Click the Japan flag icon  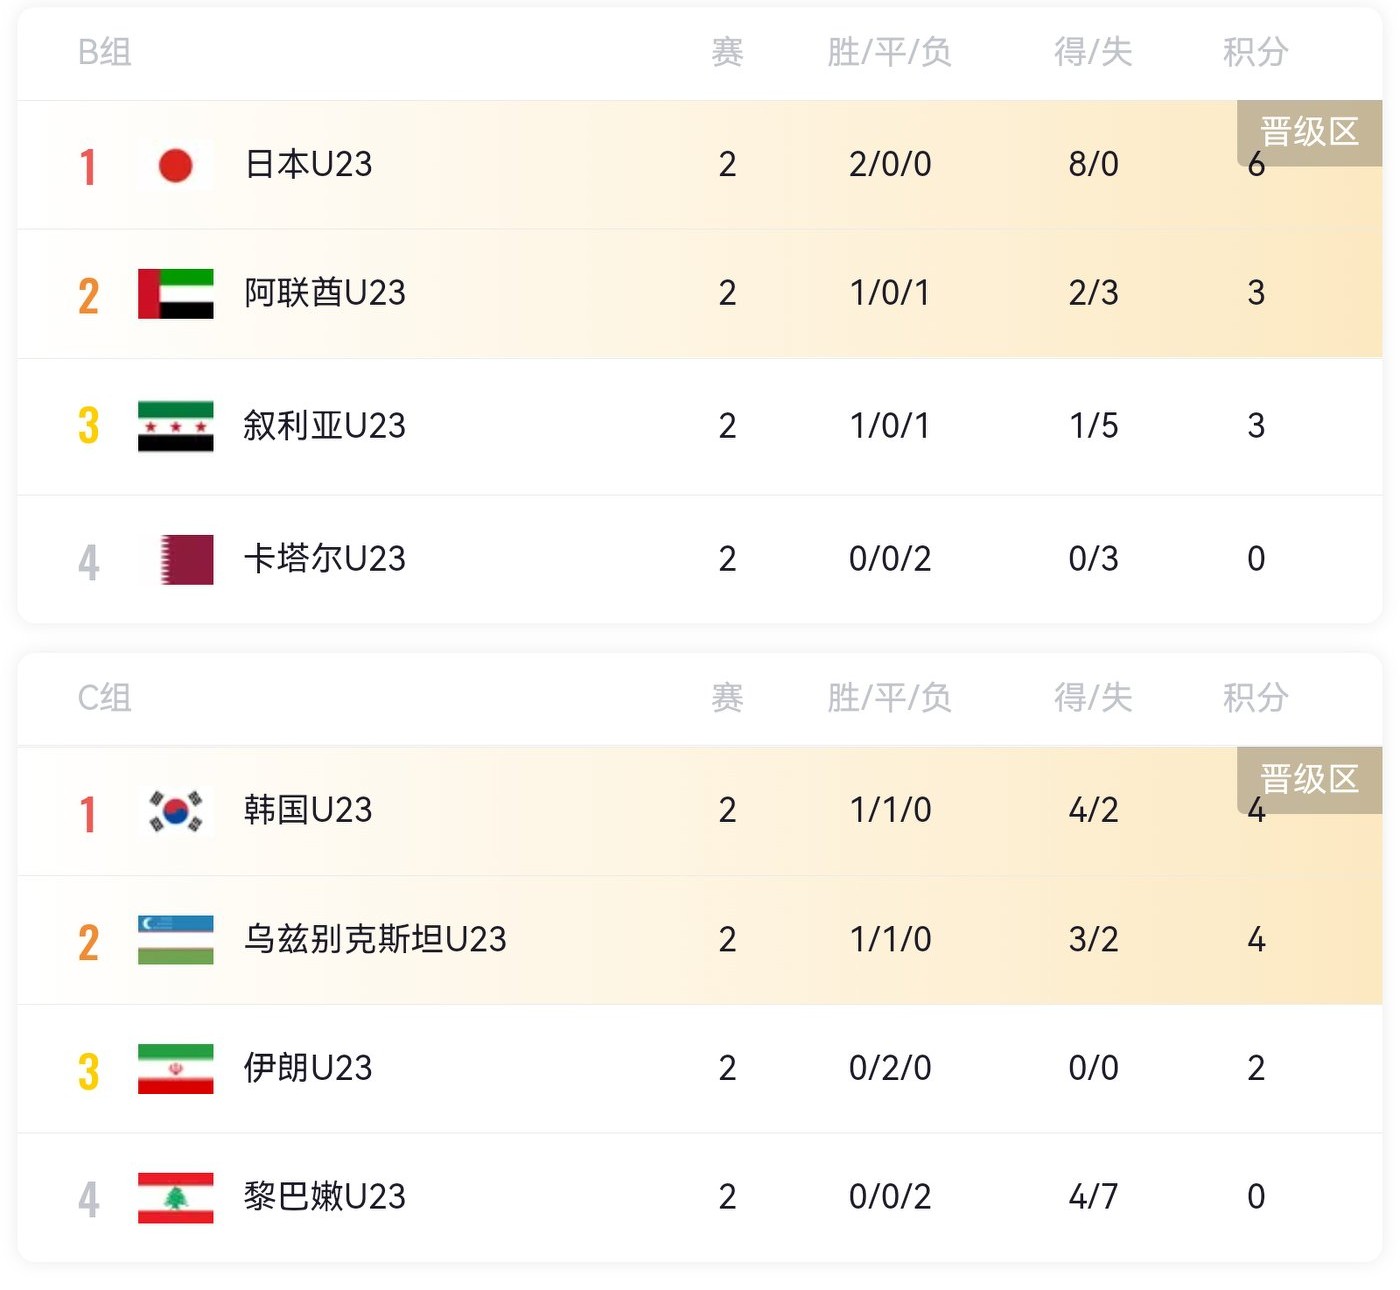[175, 165]
